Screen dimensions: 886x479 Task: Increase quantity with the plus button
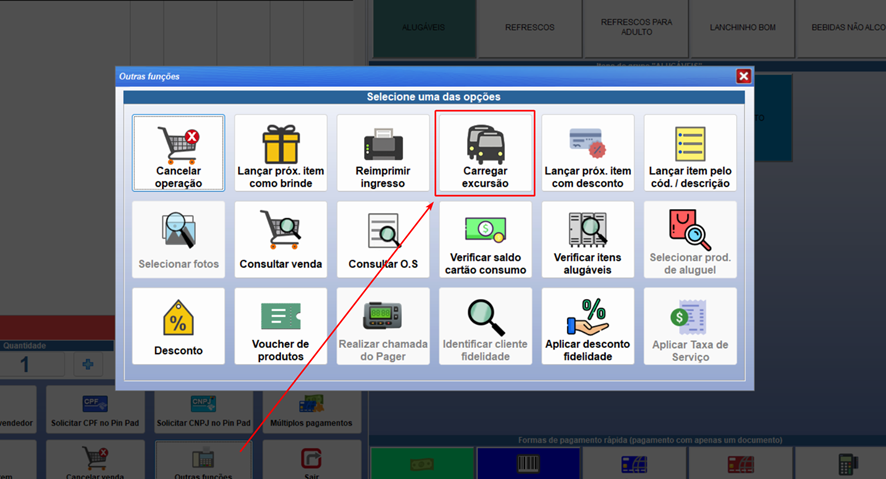click(x=88, y=364)
